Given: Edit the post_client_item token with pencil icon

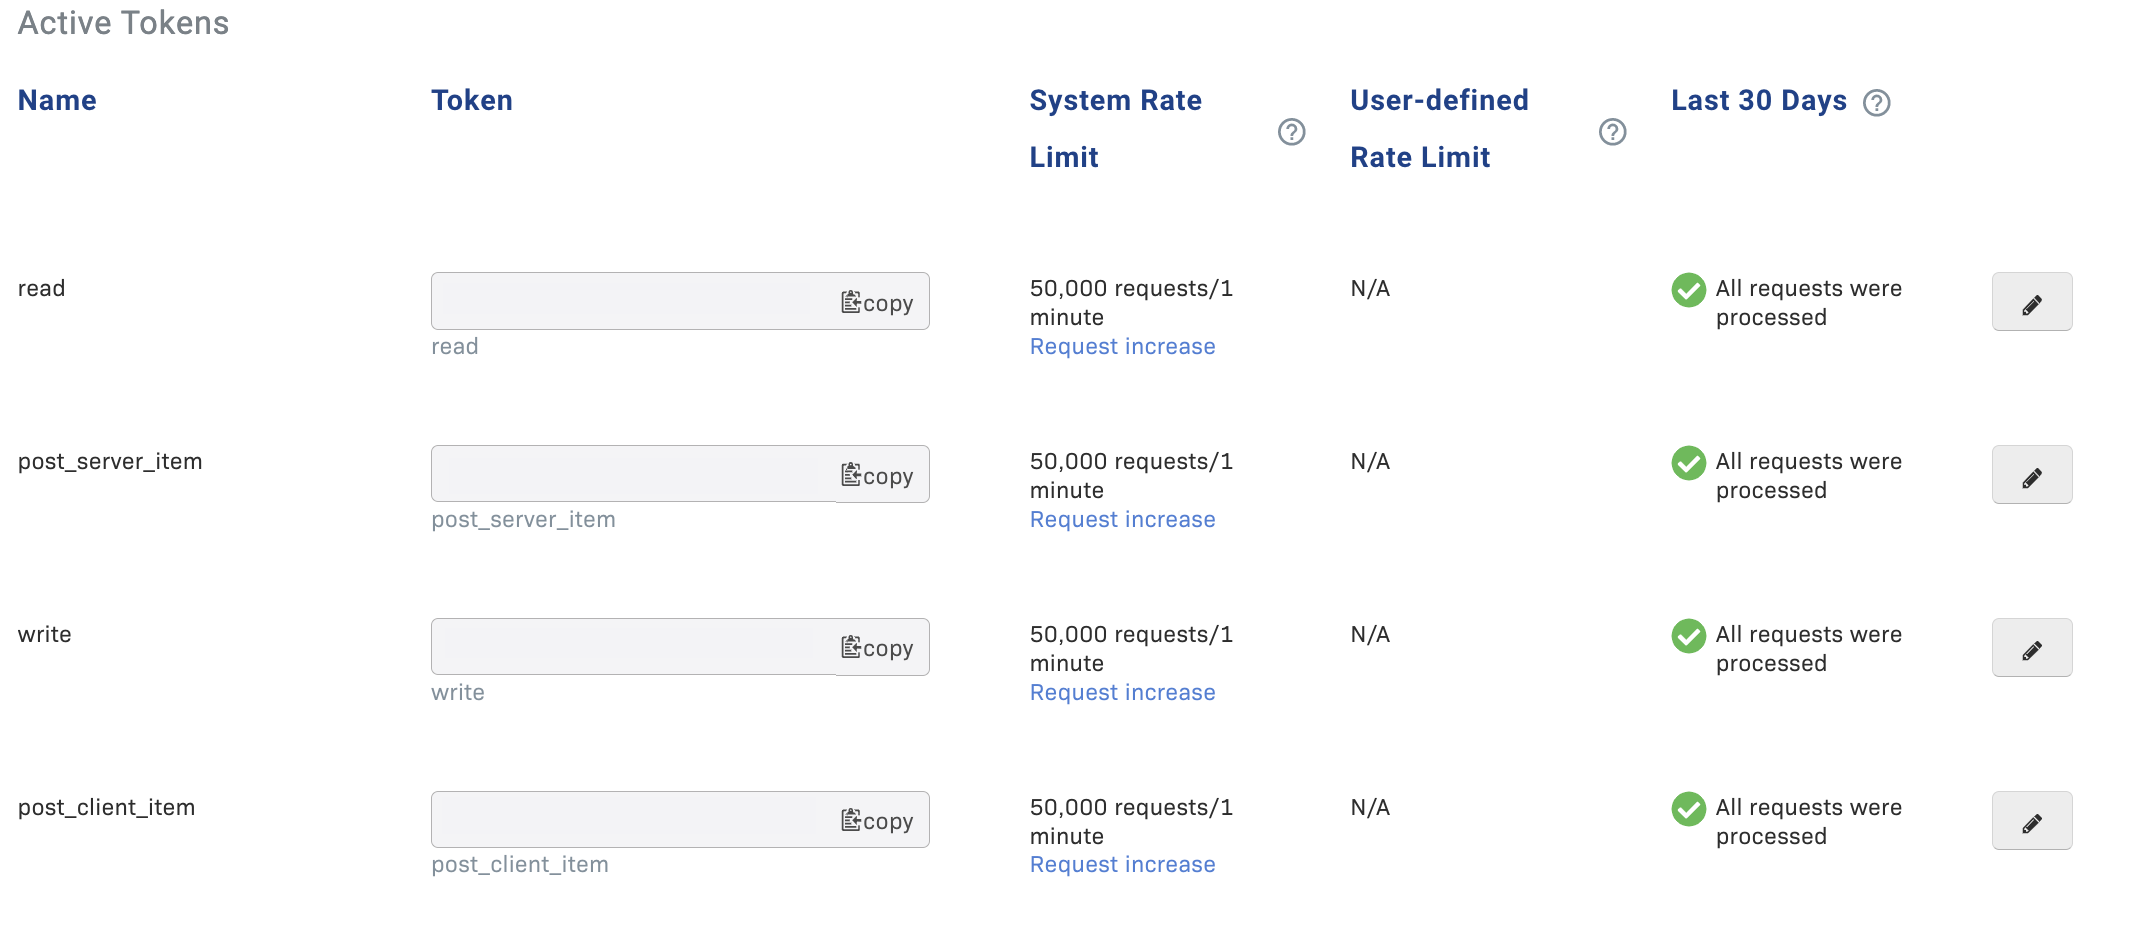Looking at the screenshot, I should tap(2031, 821).
